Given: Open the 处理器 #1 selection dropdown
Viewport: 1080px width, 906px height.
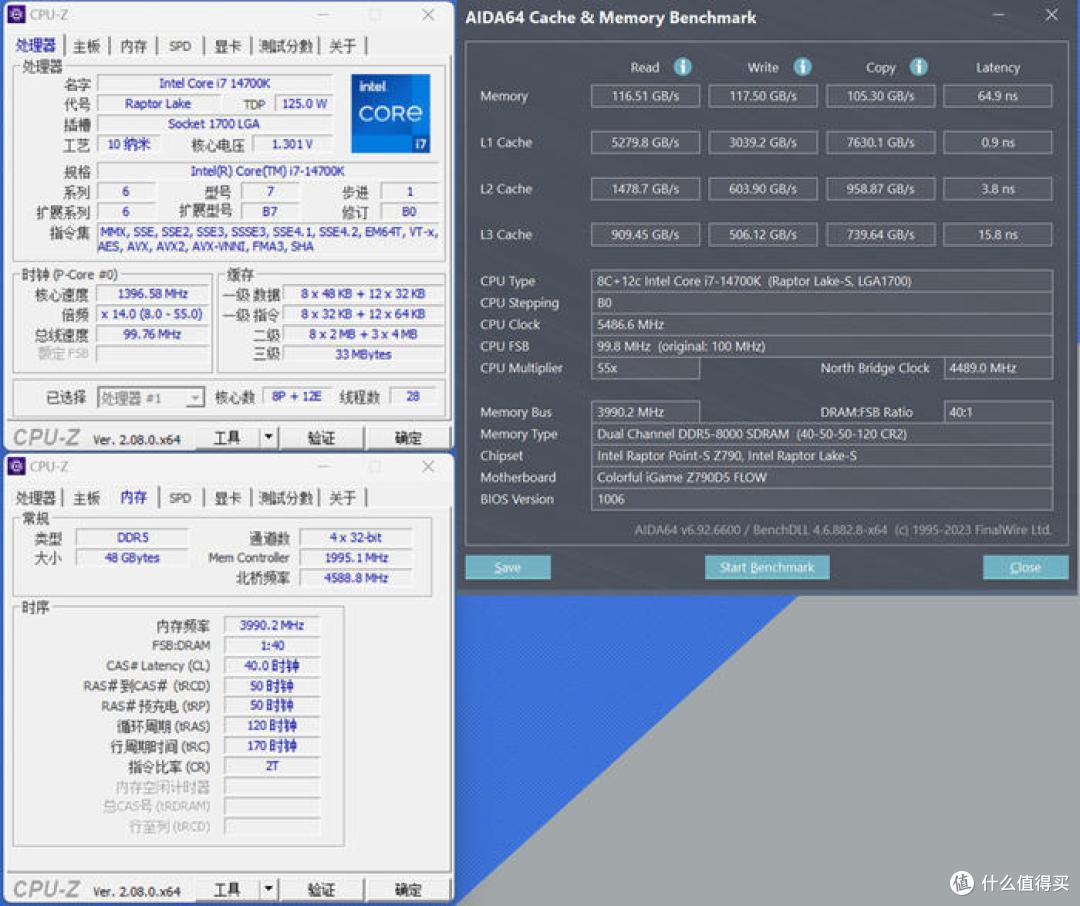Looking at the screenshot, I should (151, 398).
